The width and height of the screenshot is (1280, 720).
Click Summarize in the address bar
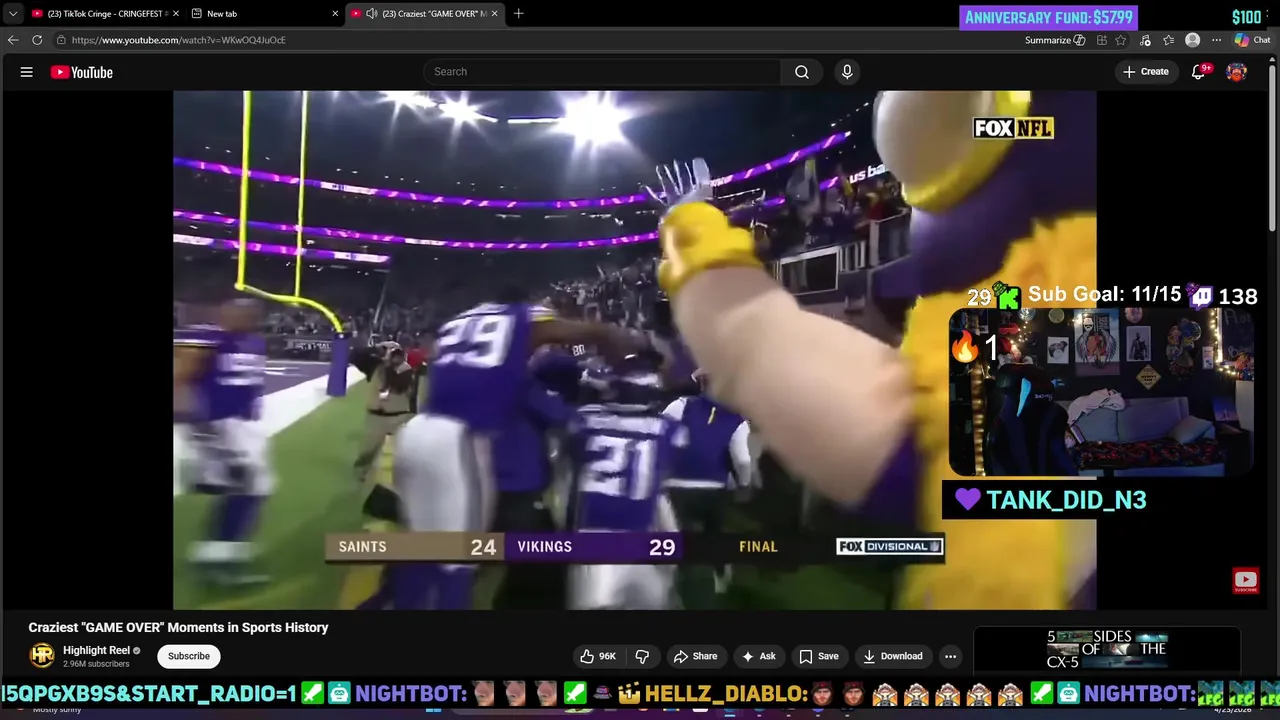(x=1055, y=40)
